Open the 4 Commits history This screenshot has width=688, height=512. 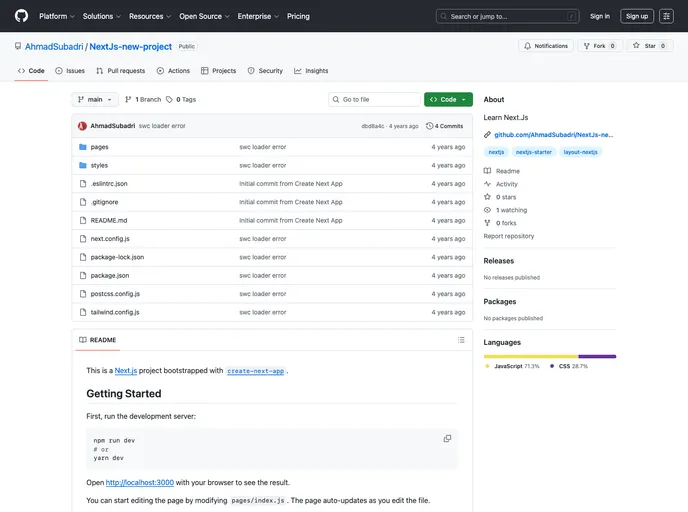[445, 126]
